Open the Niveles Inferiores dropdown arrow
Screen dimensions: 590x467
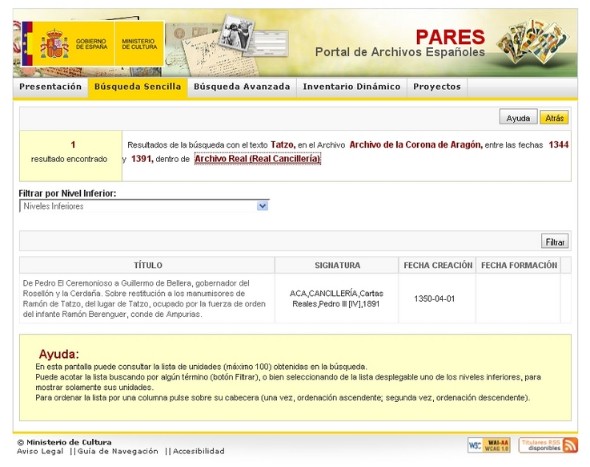click(262, 206)
